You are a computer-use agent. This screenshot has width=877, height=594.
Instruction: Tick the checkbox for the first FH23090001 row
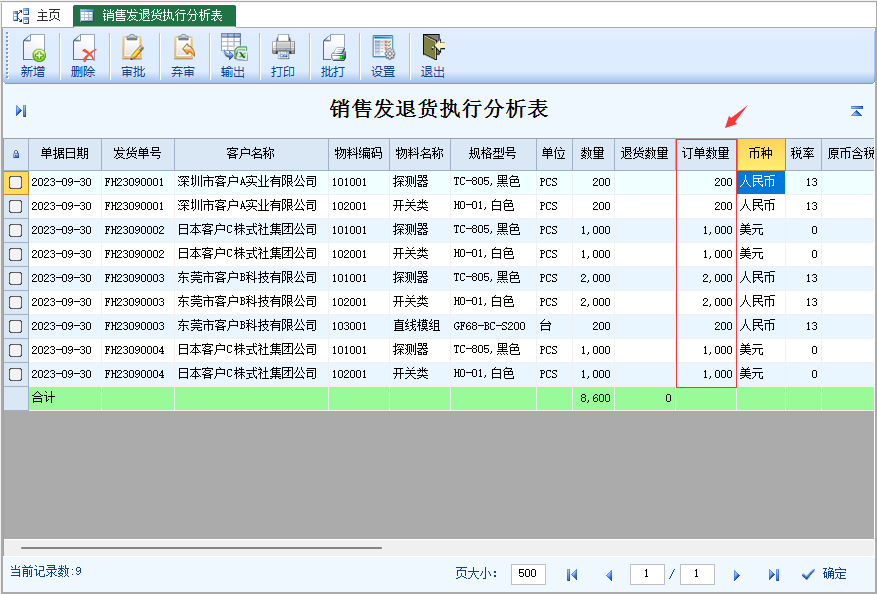point(16,182)
